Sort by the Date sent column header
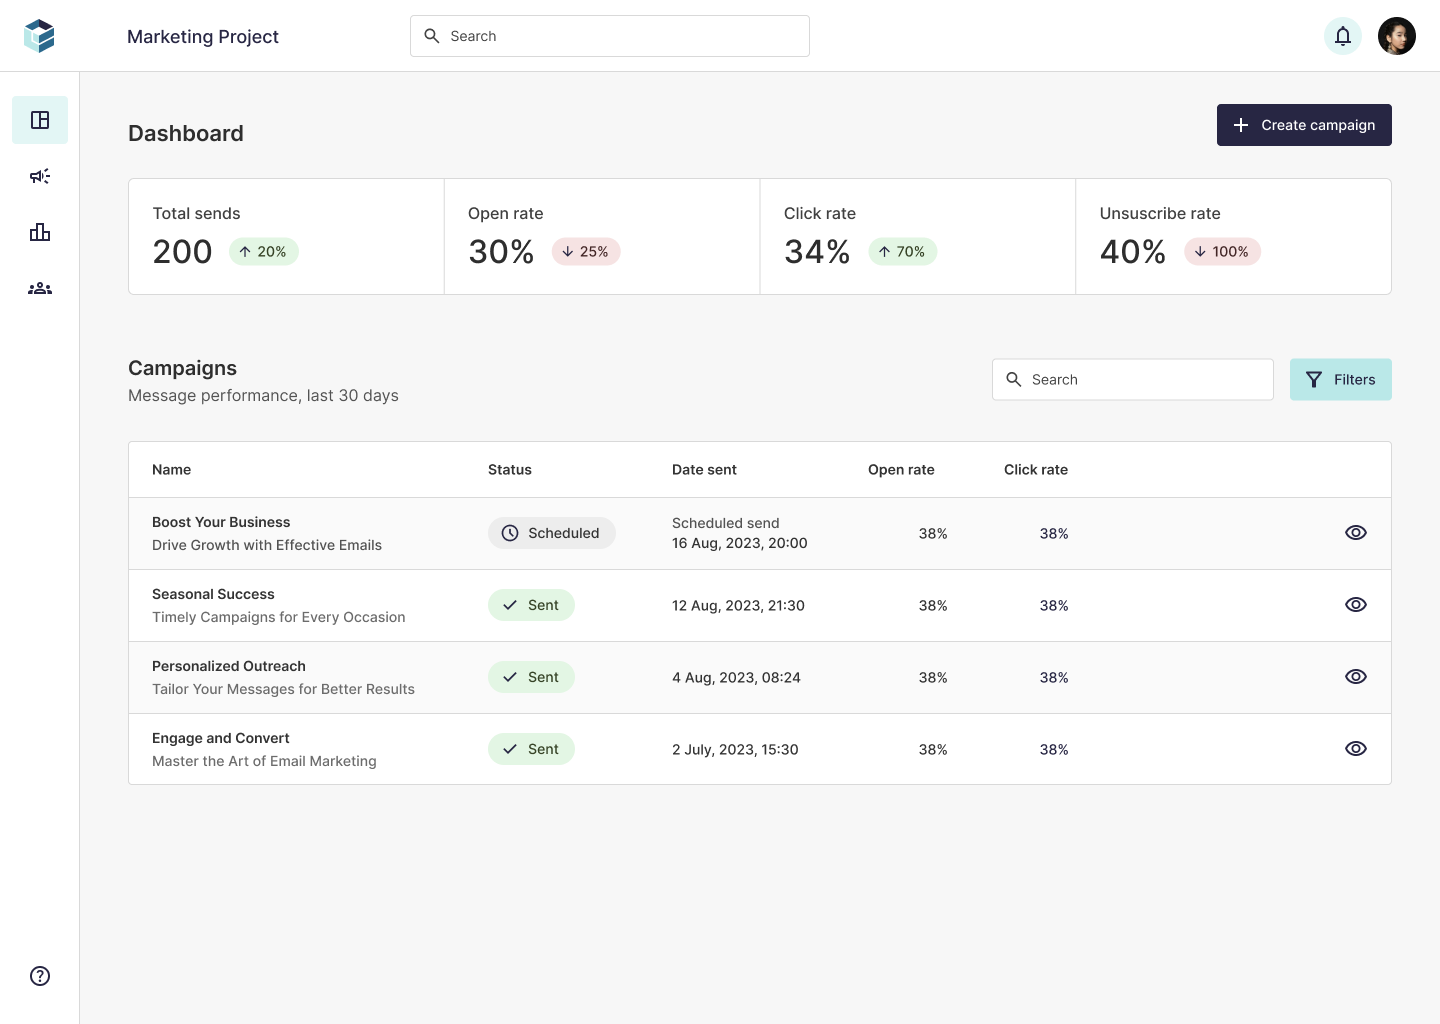Image resolution: width=1440 pixels, height=1024 pixels. (x=704, y=470)
